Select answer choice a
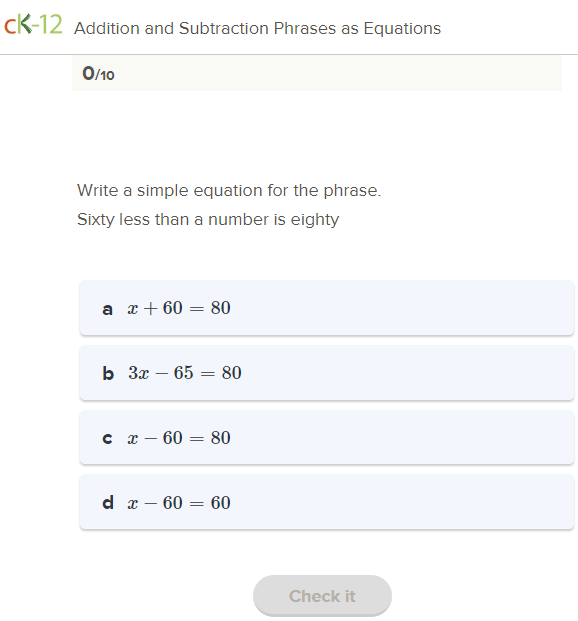This screenshot has height=621, width=578. tap(327, 308)
